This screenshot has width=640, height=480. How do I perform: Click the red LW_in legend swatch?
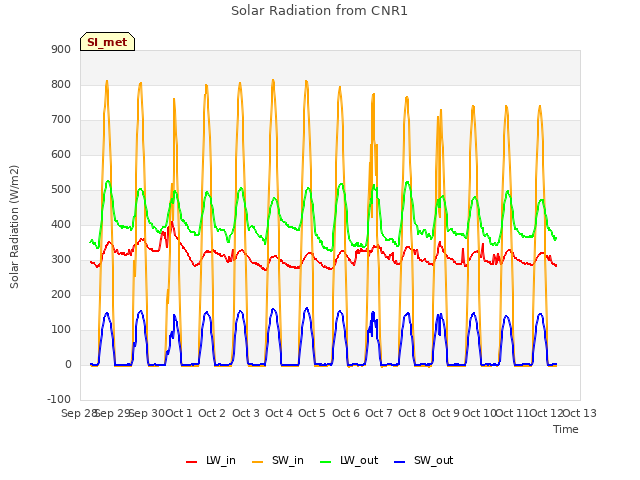pos(191,462)
